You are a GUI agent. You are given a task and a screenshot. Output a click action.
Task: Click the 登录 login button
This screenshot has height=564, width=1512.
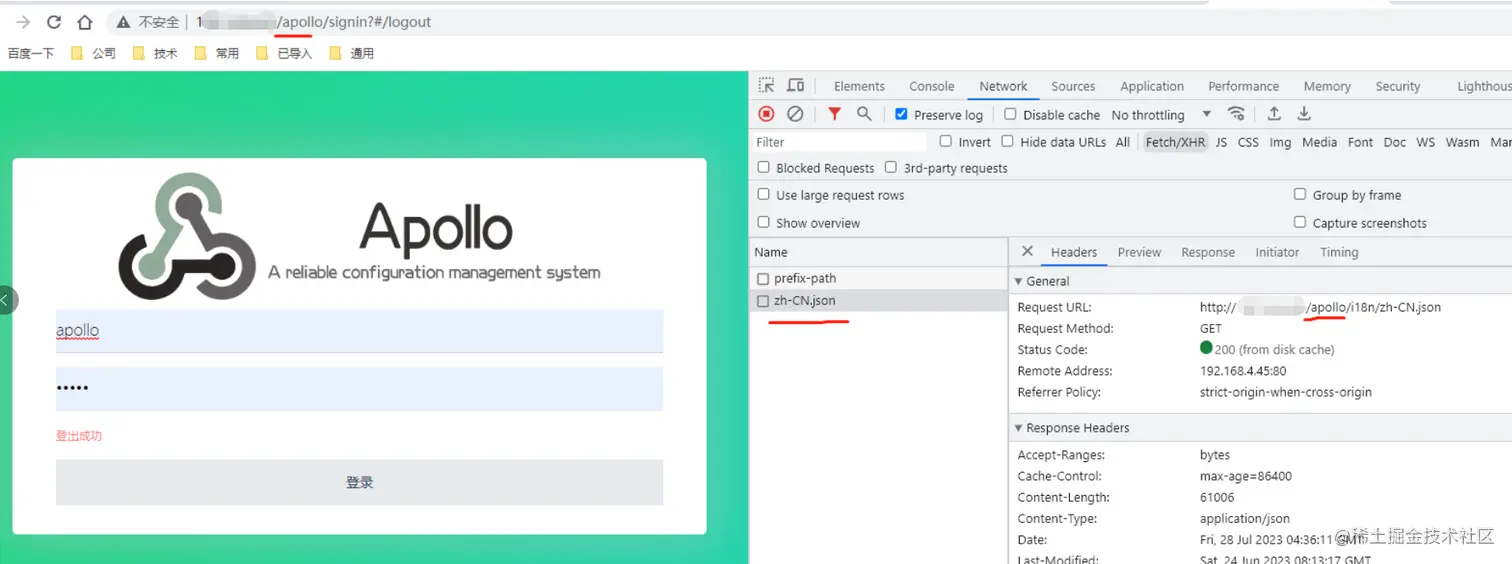coord(359,482)
